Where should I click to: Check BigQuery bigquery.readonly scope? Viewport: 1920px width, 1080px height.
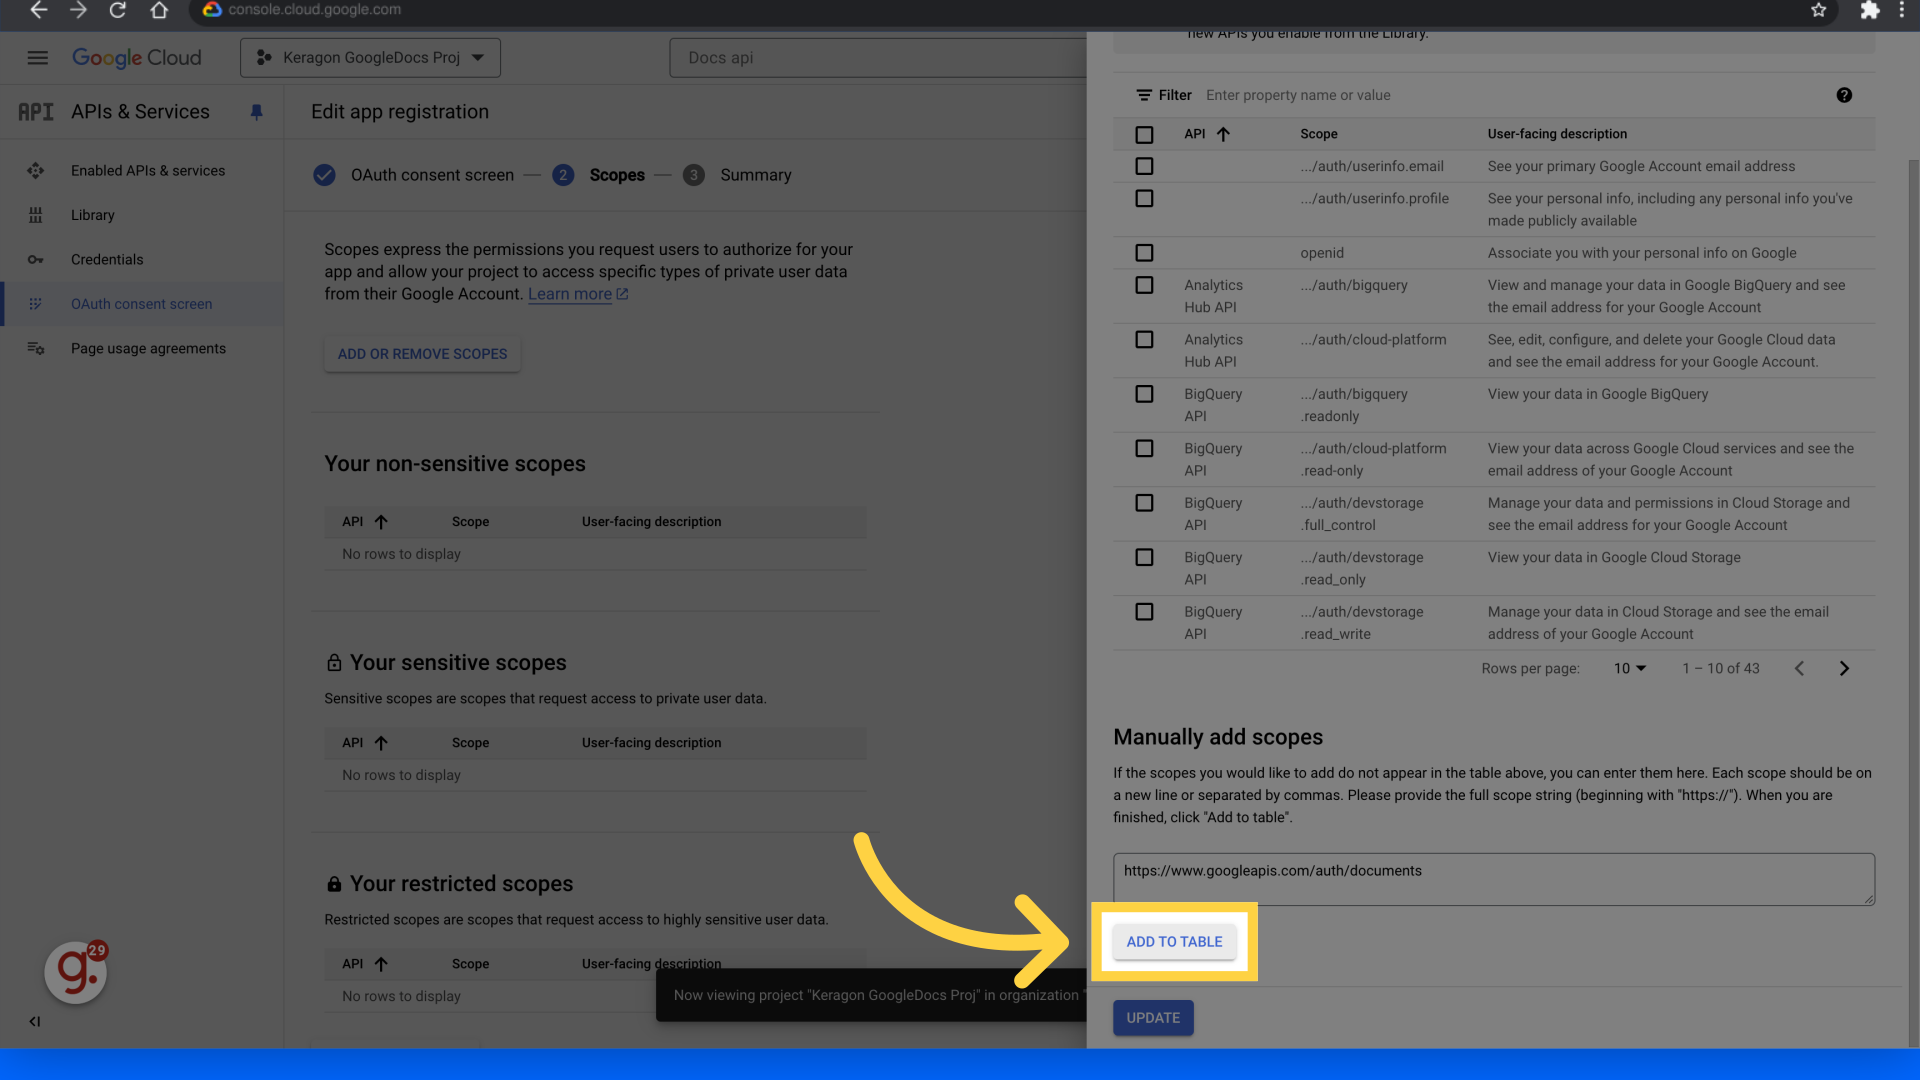tap(1144, 394)
